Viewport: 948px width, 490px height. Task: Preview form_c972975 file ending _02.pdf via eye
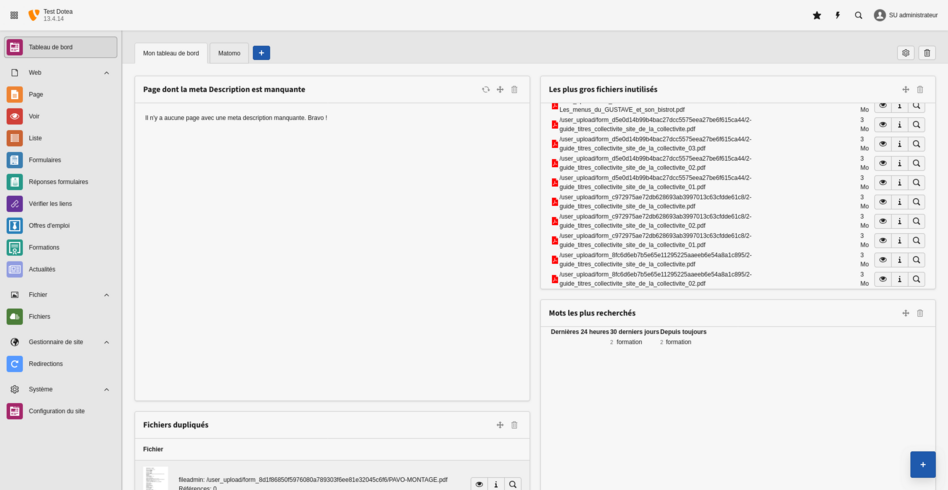coord(883,221)
